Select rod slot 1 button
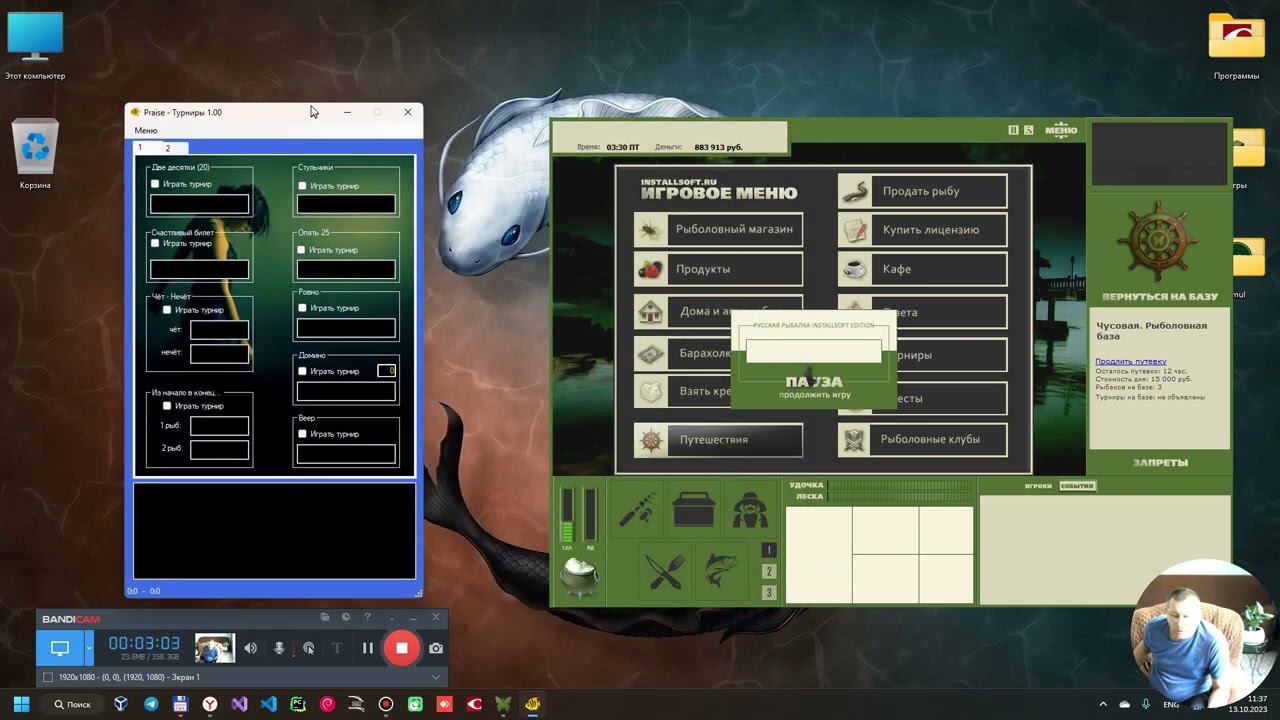1280x720 pixels. click(769, 550)
